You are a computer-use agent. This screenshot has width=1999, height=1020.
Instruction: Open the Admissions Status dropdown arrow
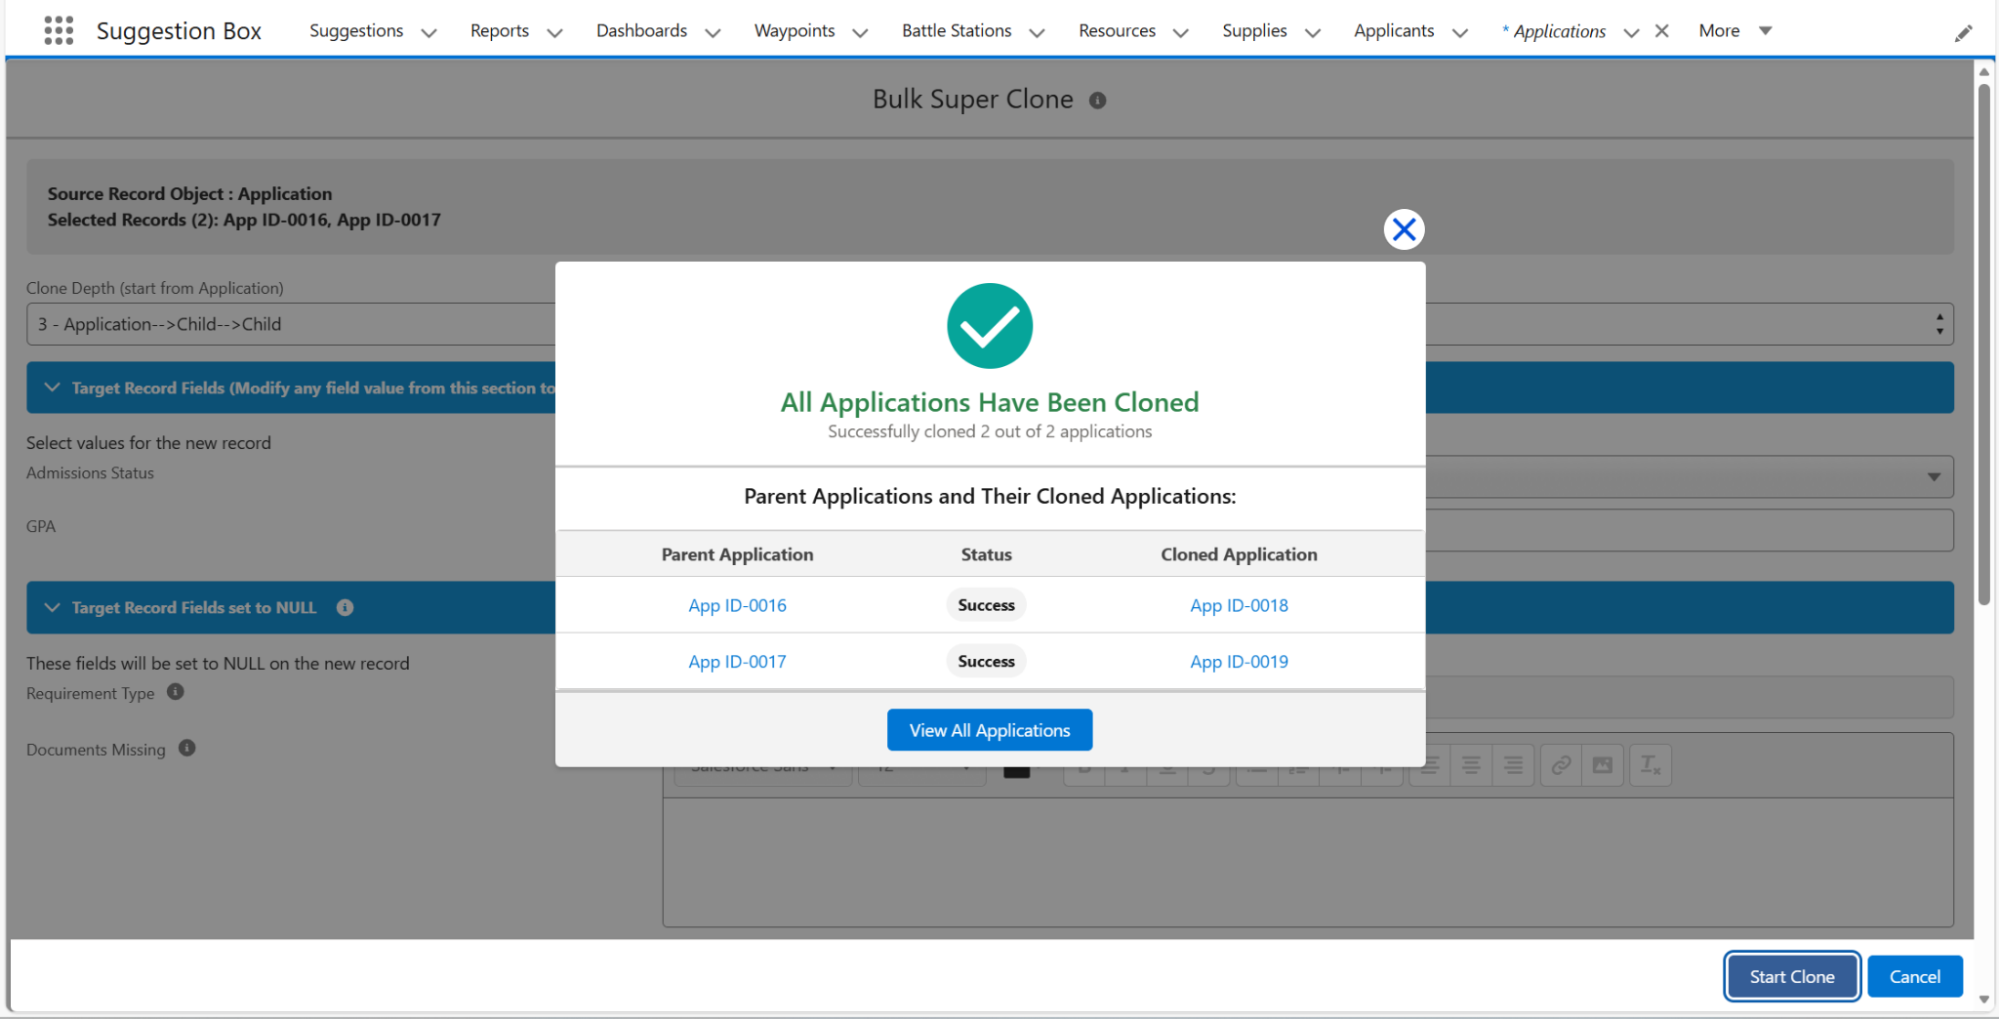point(1933,477)
